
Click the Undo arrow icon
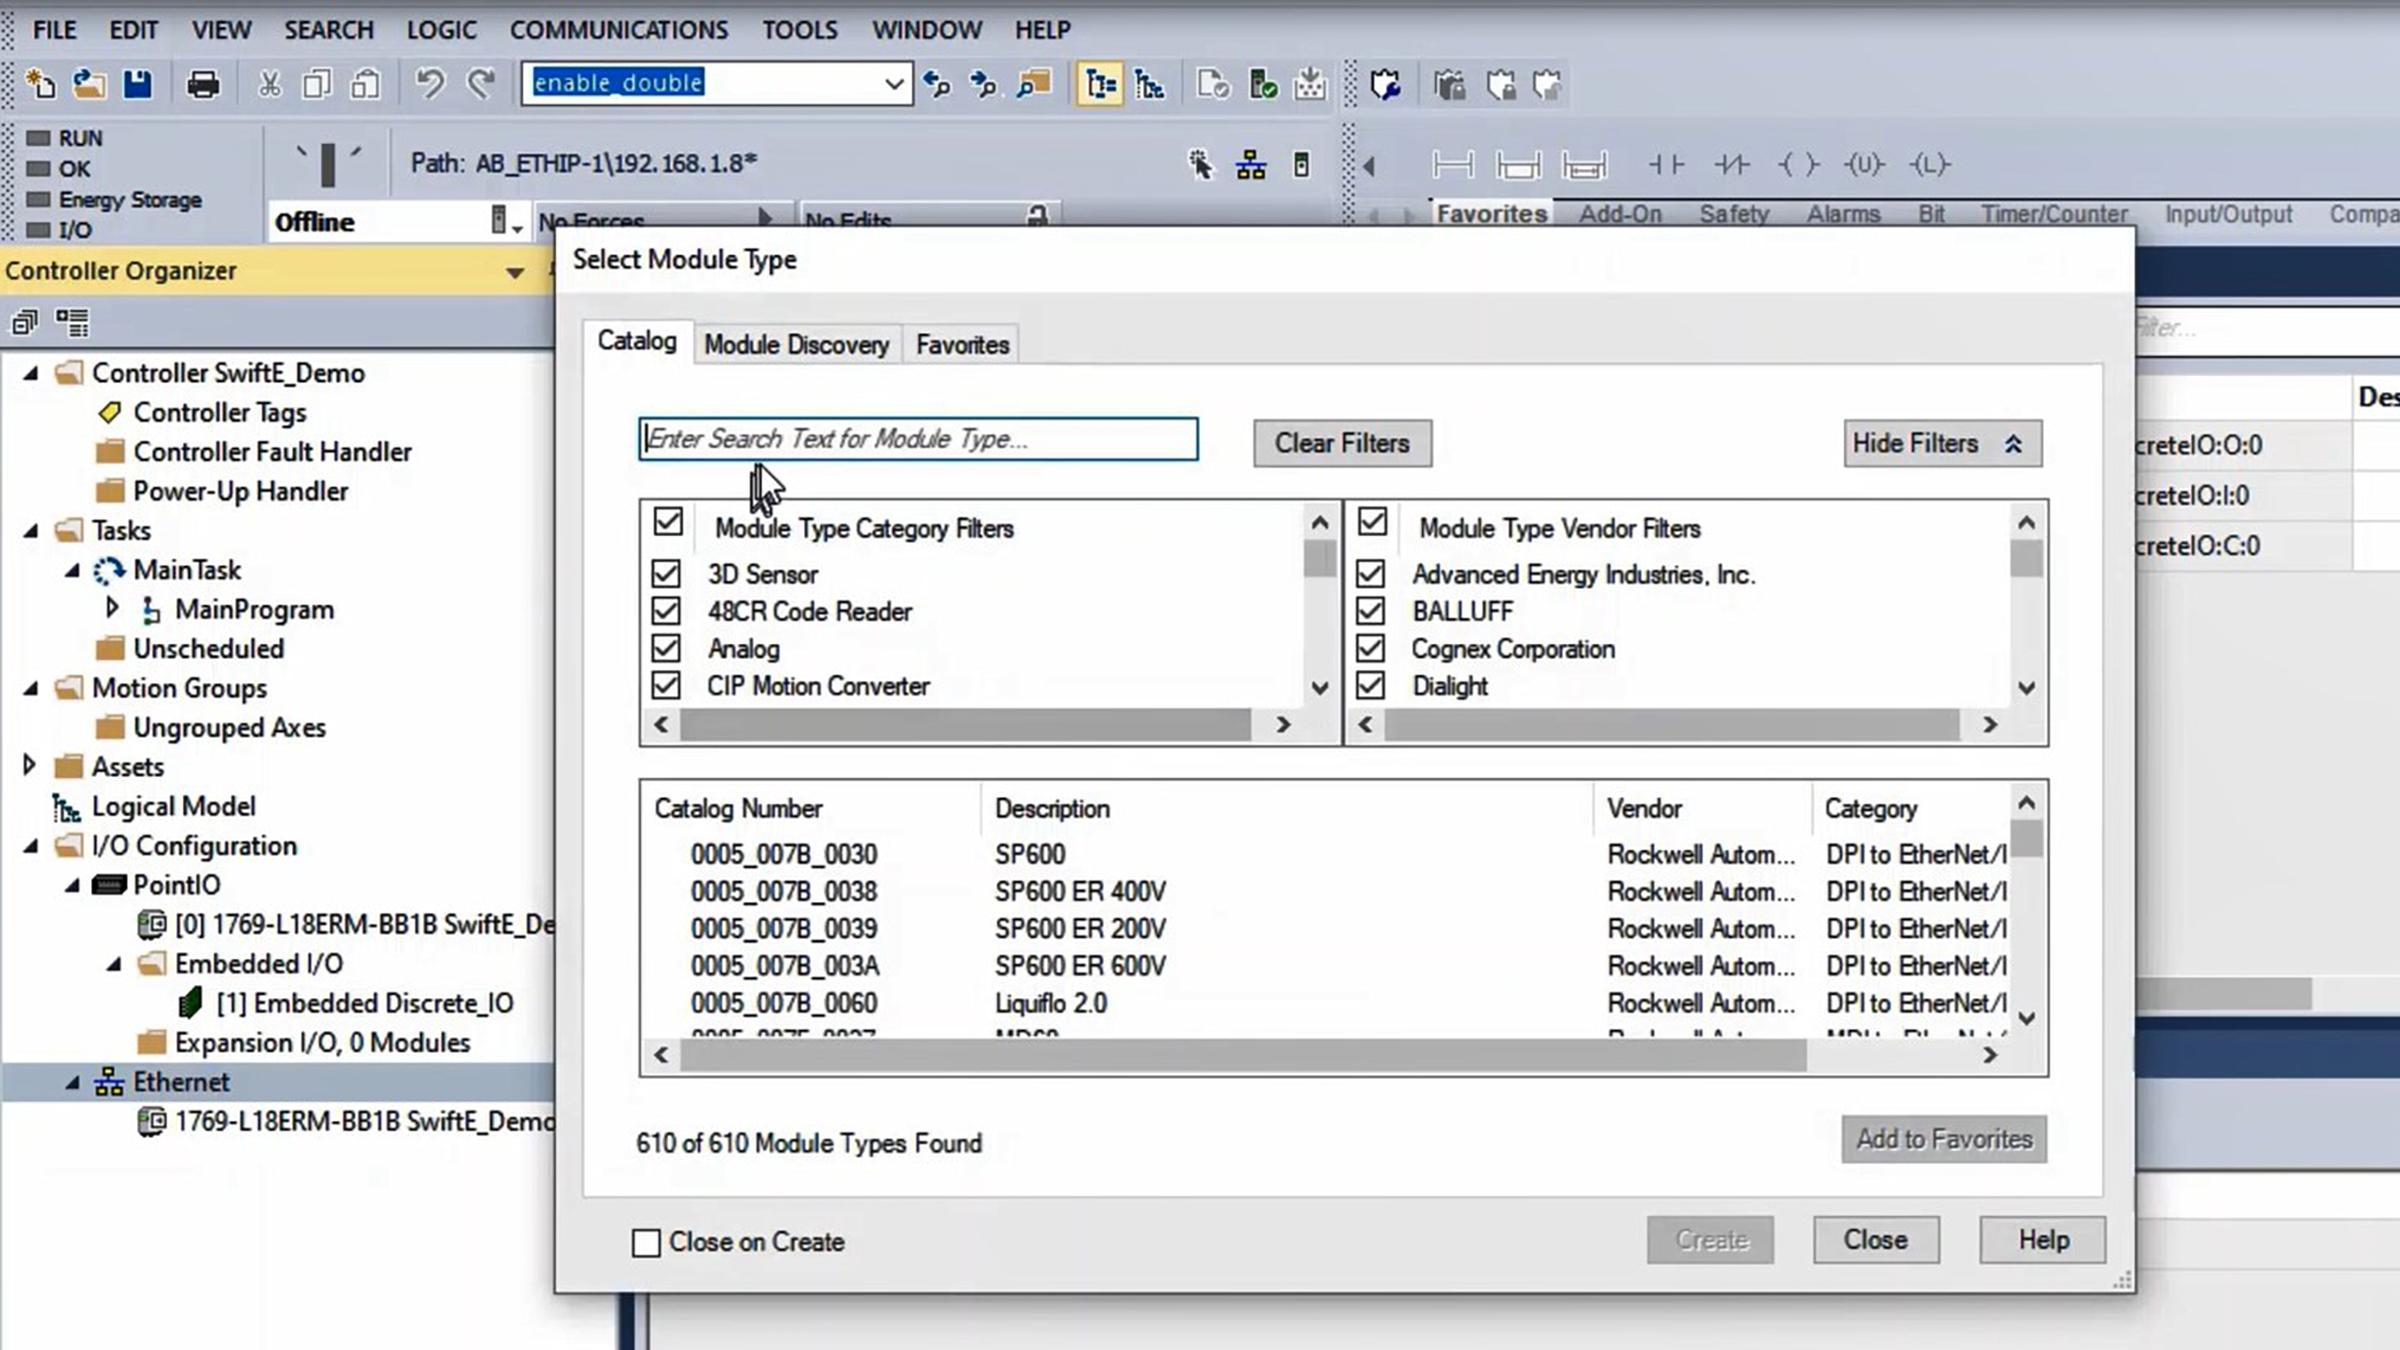(430, 84)
